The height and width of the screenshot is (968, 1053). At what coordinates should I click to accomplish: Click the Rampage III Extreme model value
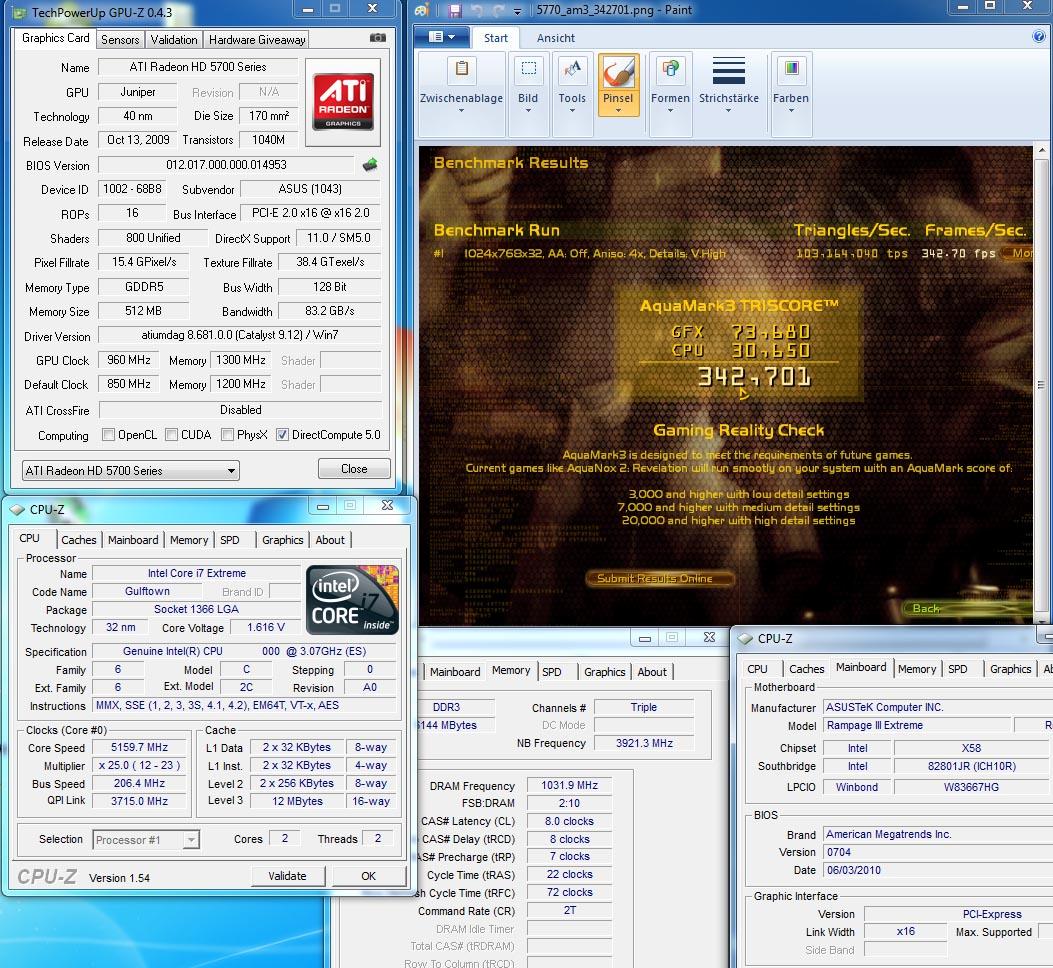(x=917, y=725)
